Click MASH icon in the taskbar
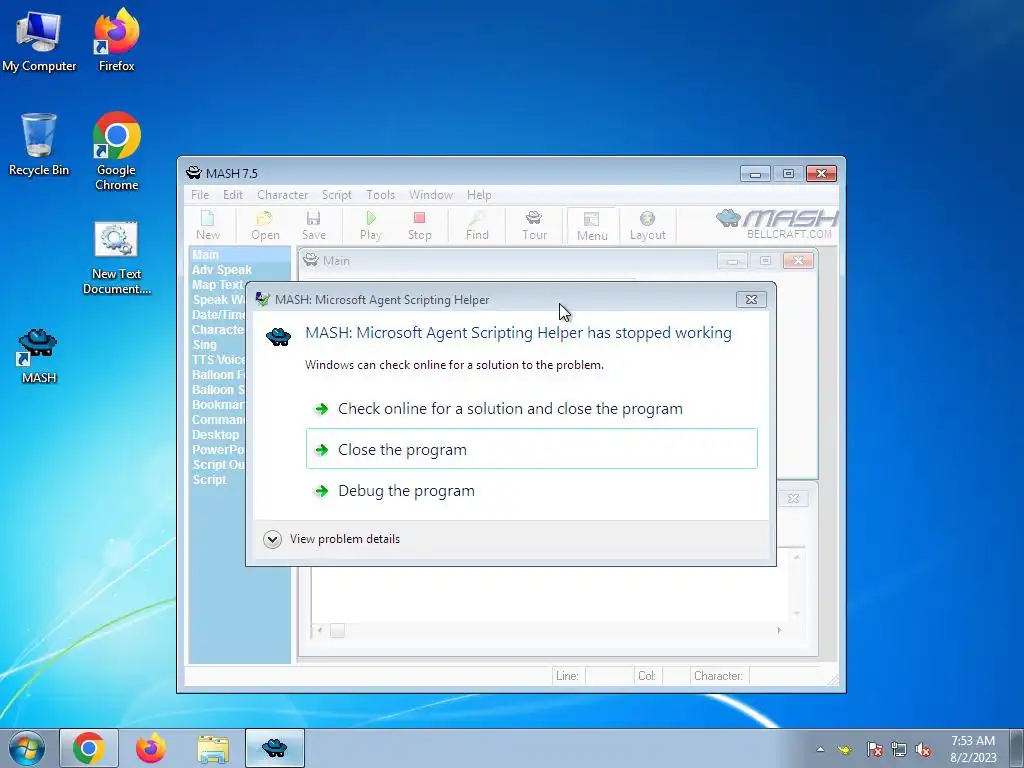The image size is (1024, 768). coord(274,748)
